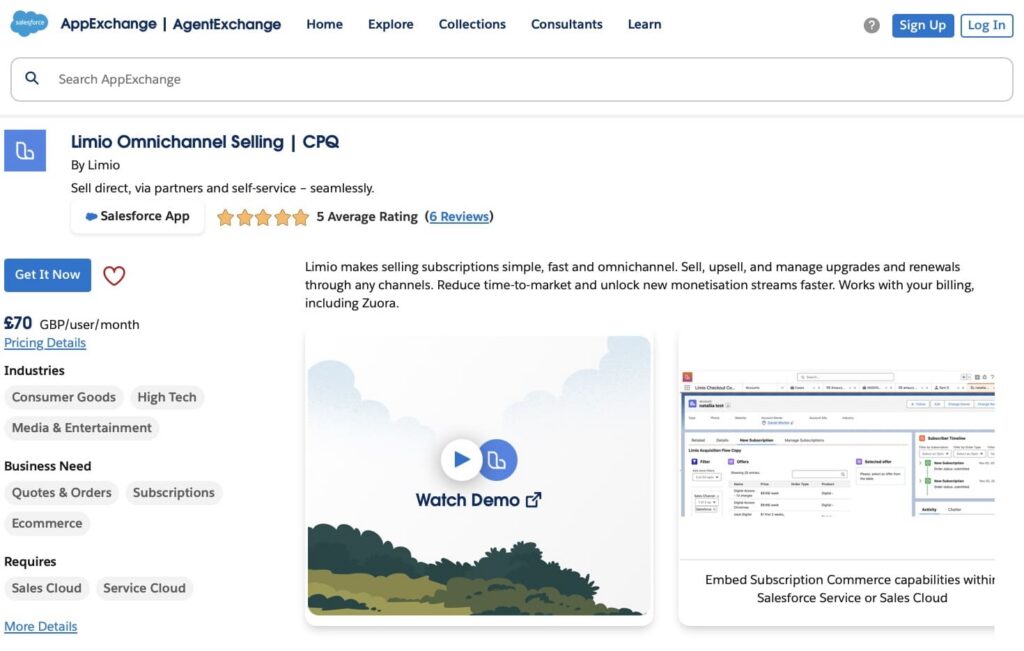The width and height of the screenshot is (1024, 651).
Task: Click the Salesforce cloud logo
Action: [x=29, y=24]
